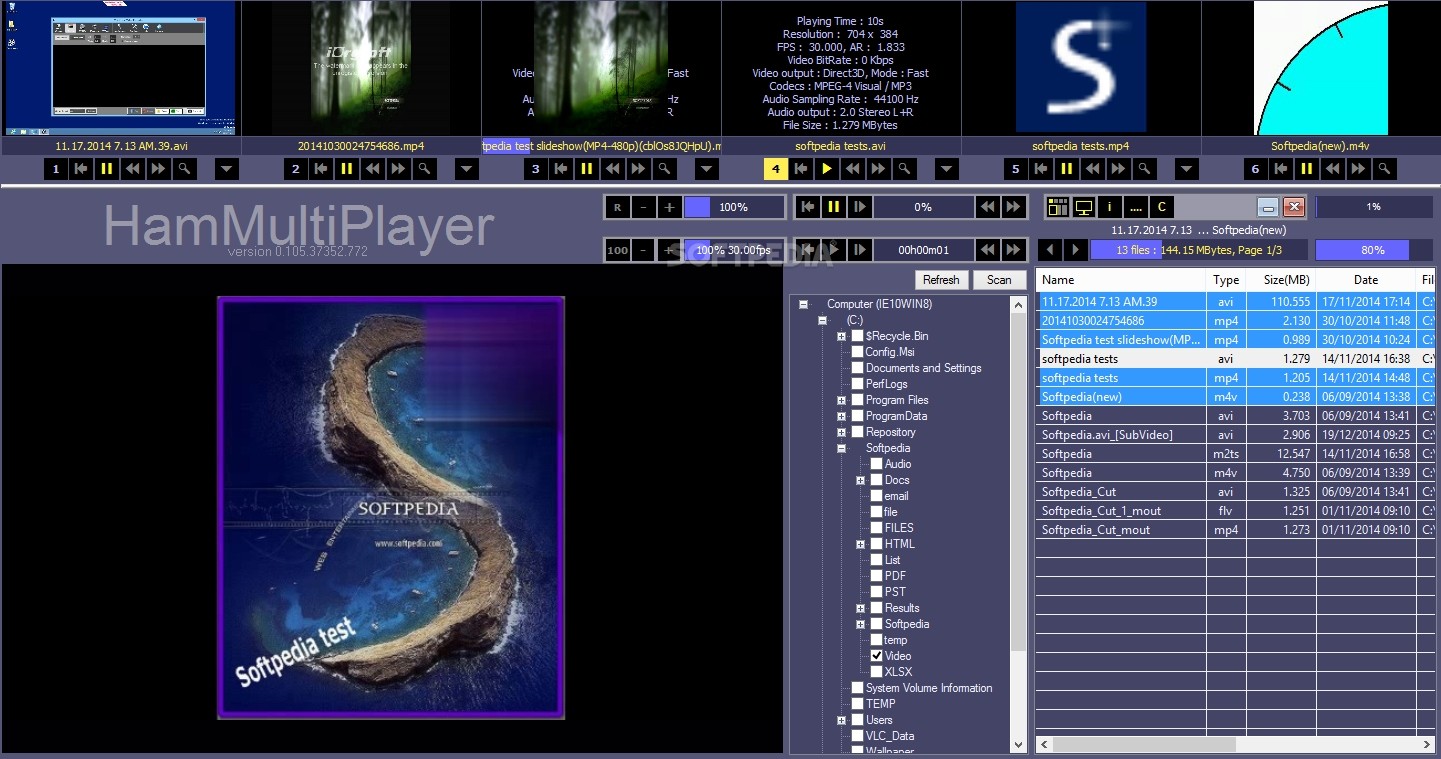Viewport: 1441px width, 759px height.
Task: Click the Softpedia(new).m4v video thumbnail
Action: pyautogui.click(x=1320, y=68)
